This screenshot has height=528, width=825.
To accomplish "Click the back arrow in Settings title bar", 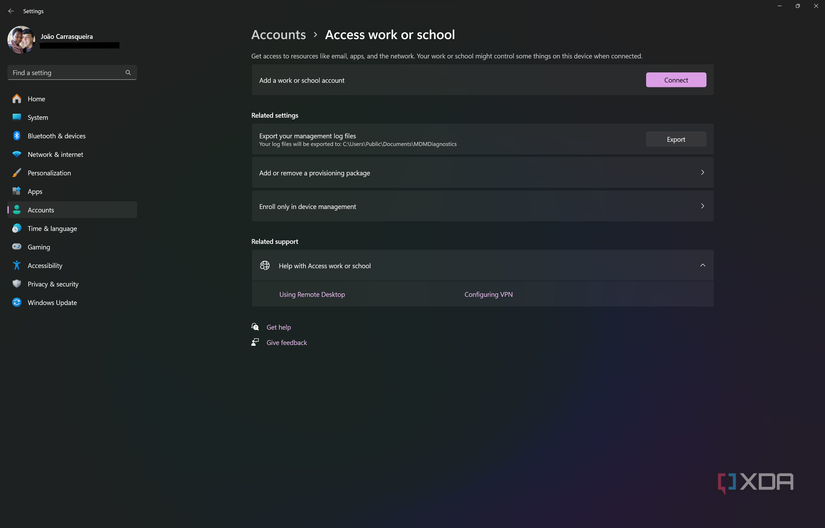I will (11, 11).
